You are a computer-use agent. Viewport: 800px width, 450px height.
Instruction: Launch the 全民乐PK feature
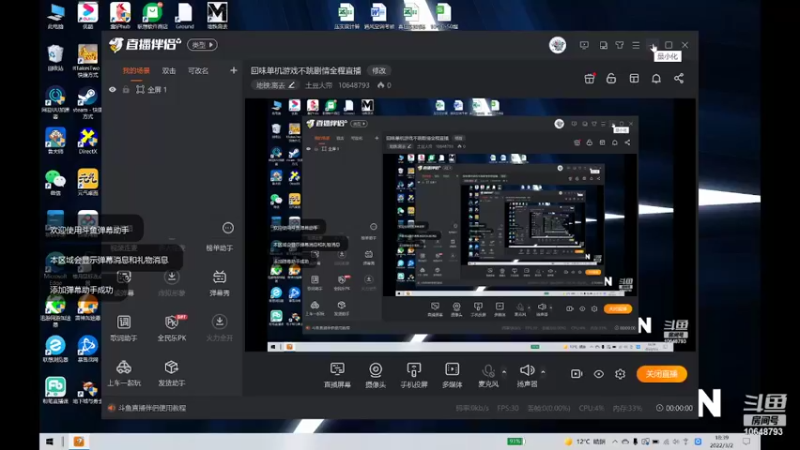[172, 328]
